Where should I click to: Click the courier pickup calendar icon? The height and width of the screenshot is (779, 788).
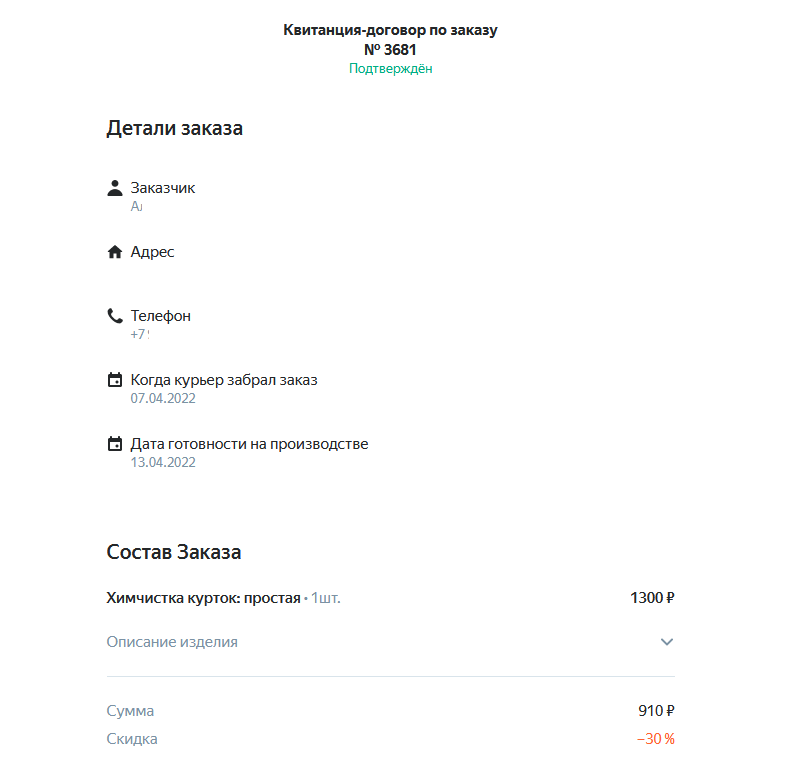pos(115,380)
